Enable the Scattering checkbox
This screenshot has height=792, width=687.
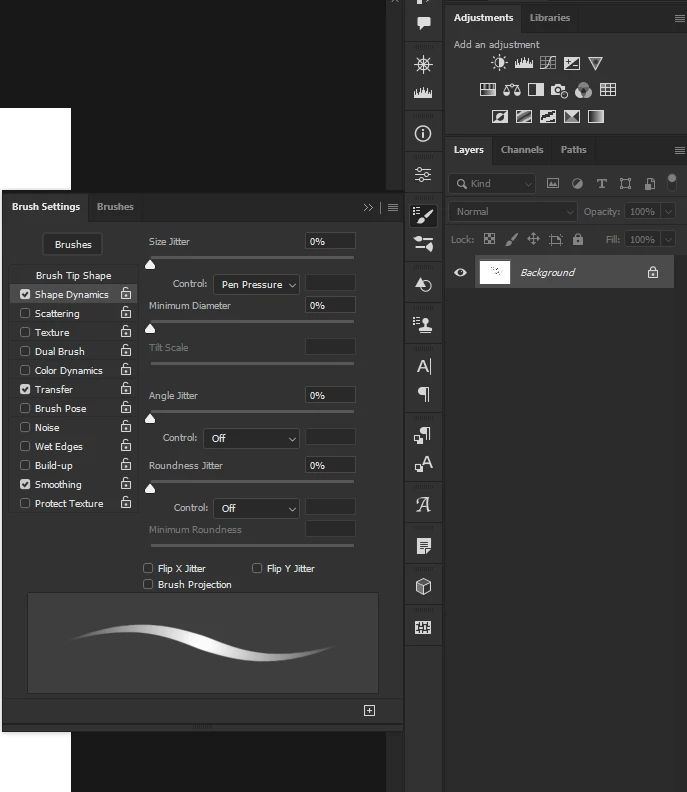click(25, 313)
